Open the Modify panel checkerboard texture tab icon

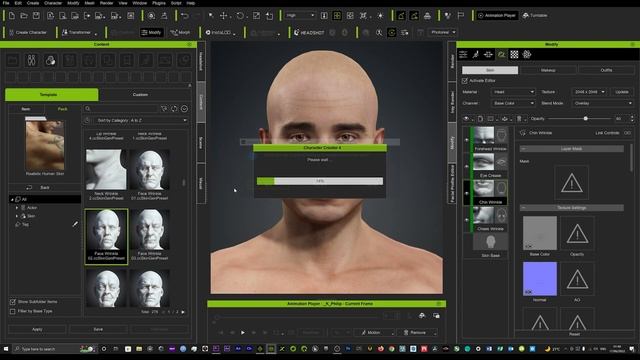514,54
